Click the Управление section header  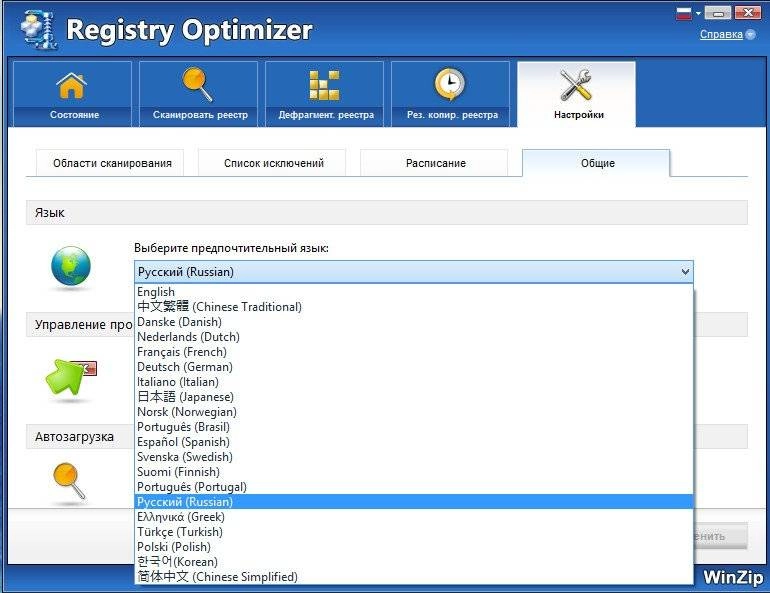point(80,324)
